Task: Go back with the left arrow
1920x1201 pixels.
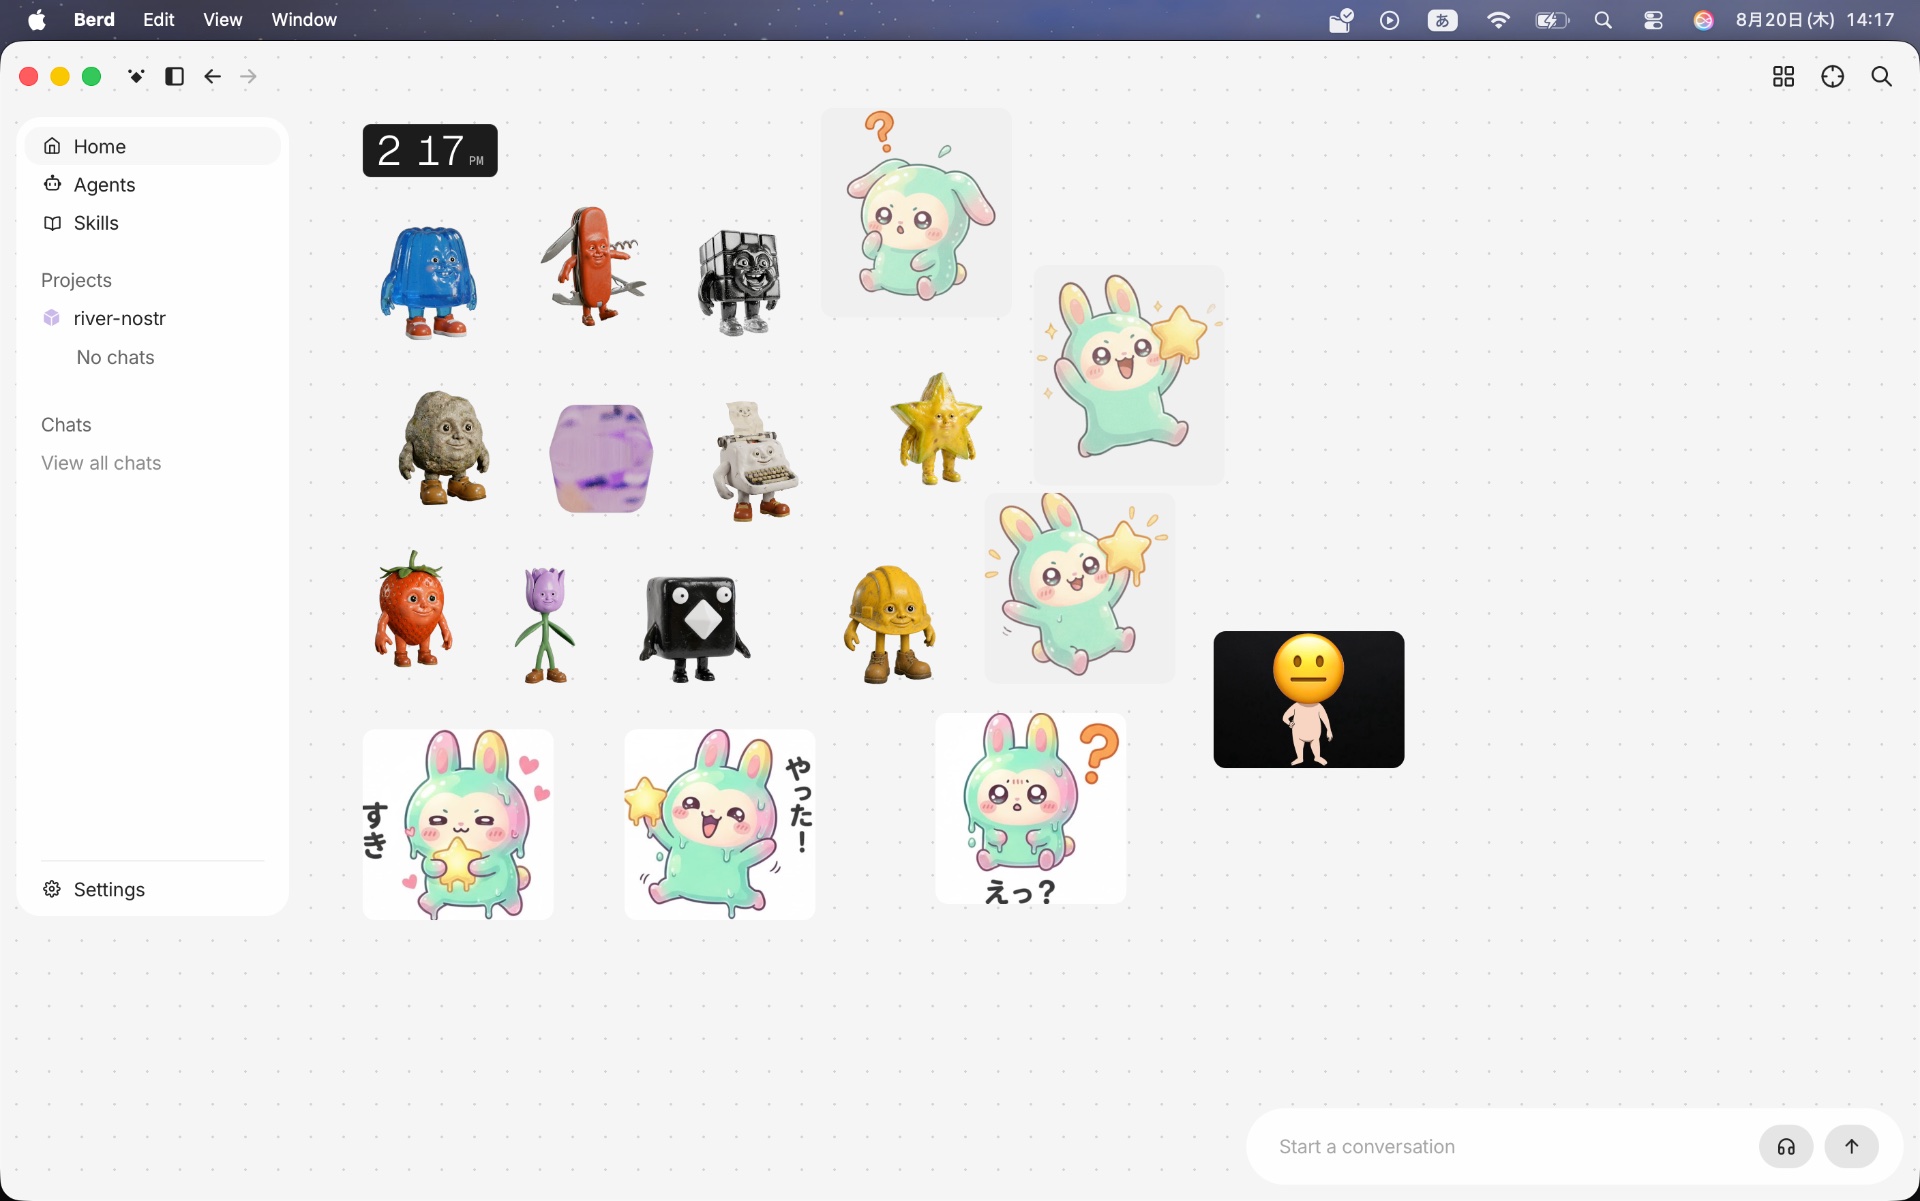Action: click(x=212, y=76)
